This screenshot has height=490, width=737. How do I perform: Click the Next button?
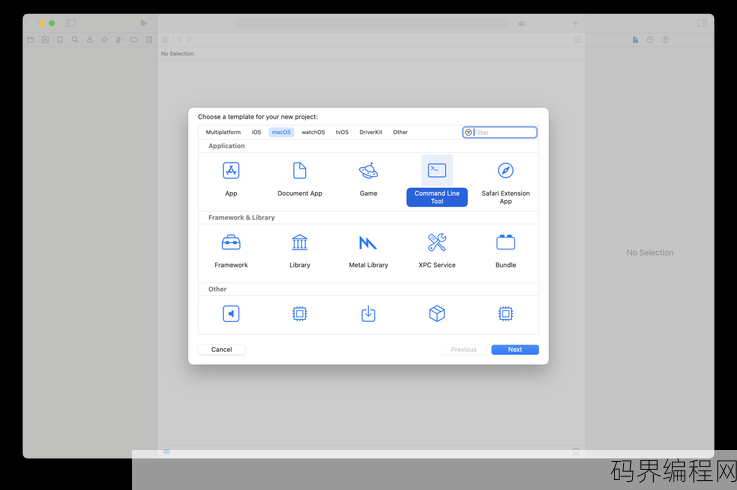pyautogui.click(x=515, y=349)
